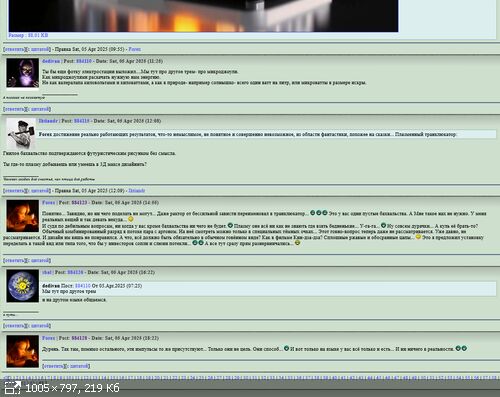Image resolution: width=500 pixels, height=397 pixels.
Task: Click the shal username link
Action: [47, 272]
